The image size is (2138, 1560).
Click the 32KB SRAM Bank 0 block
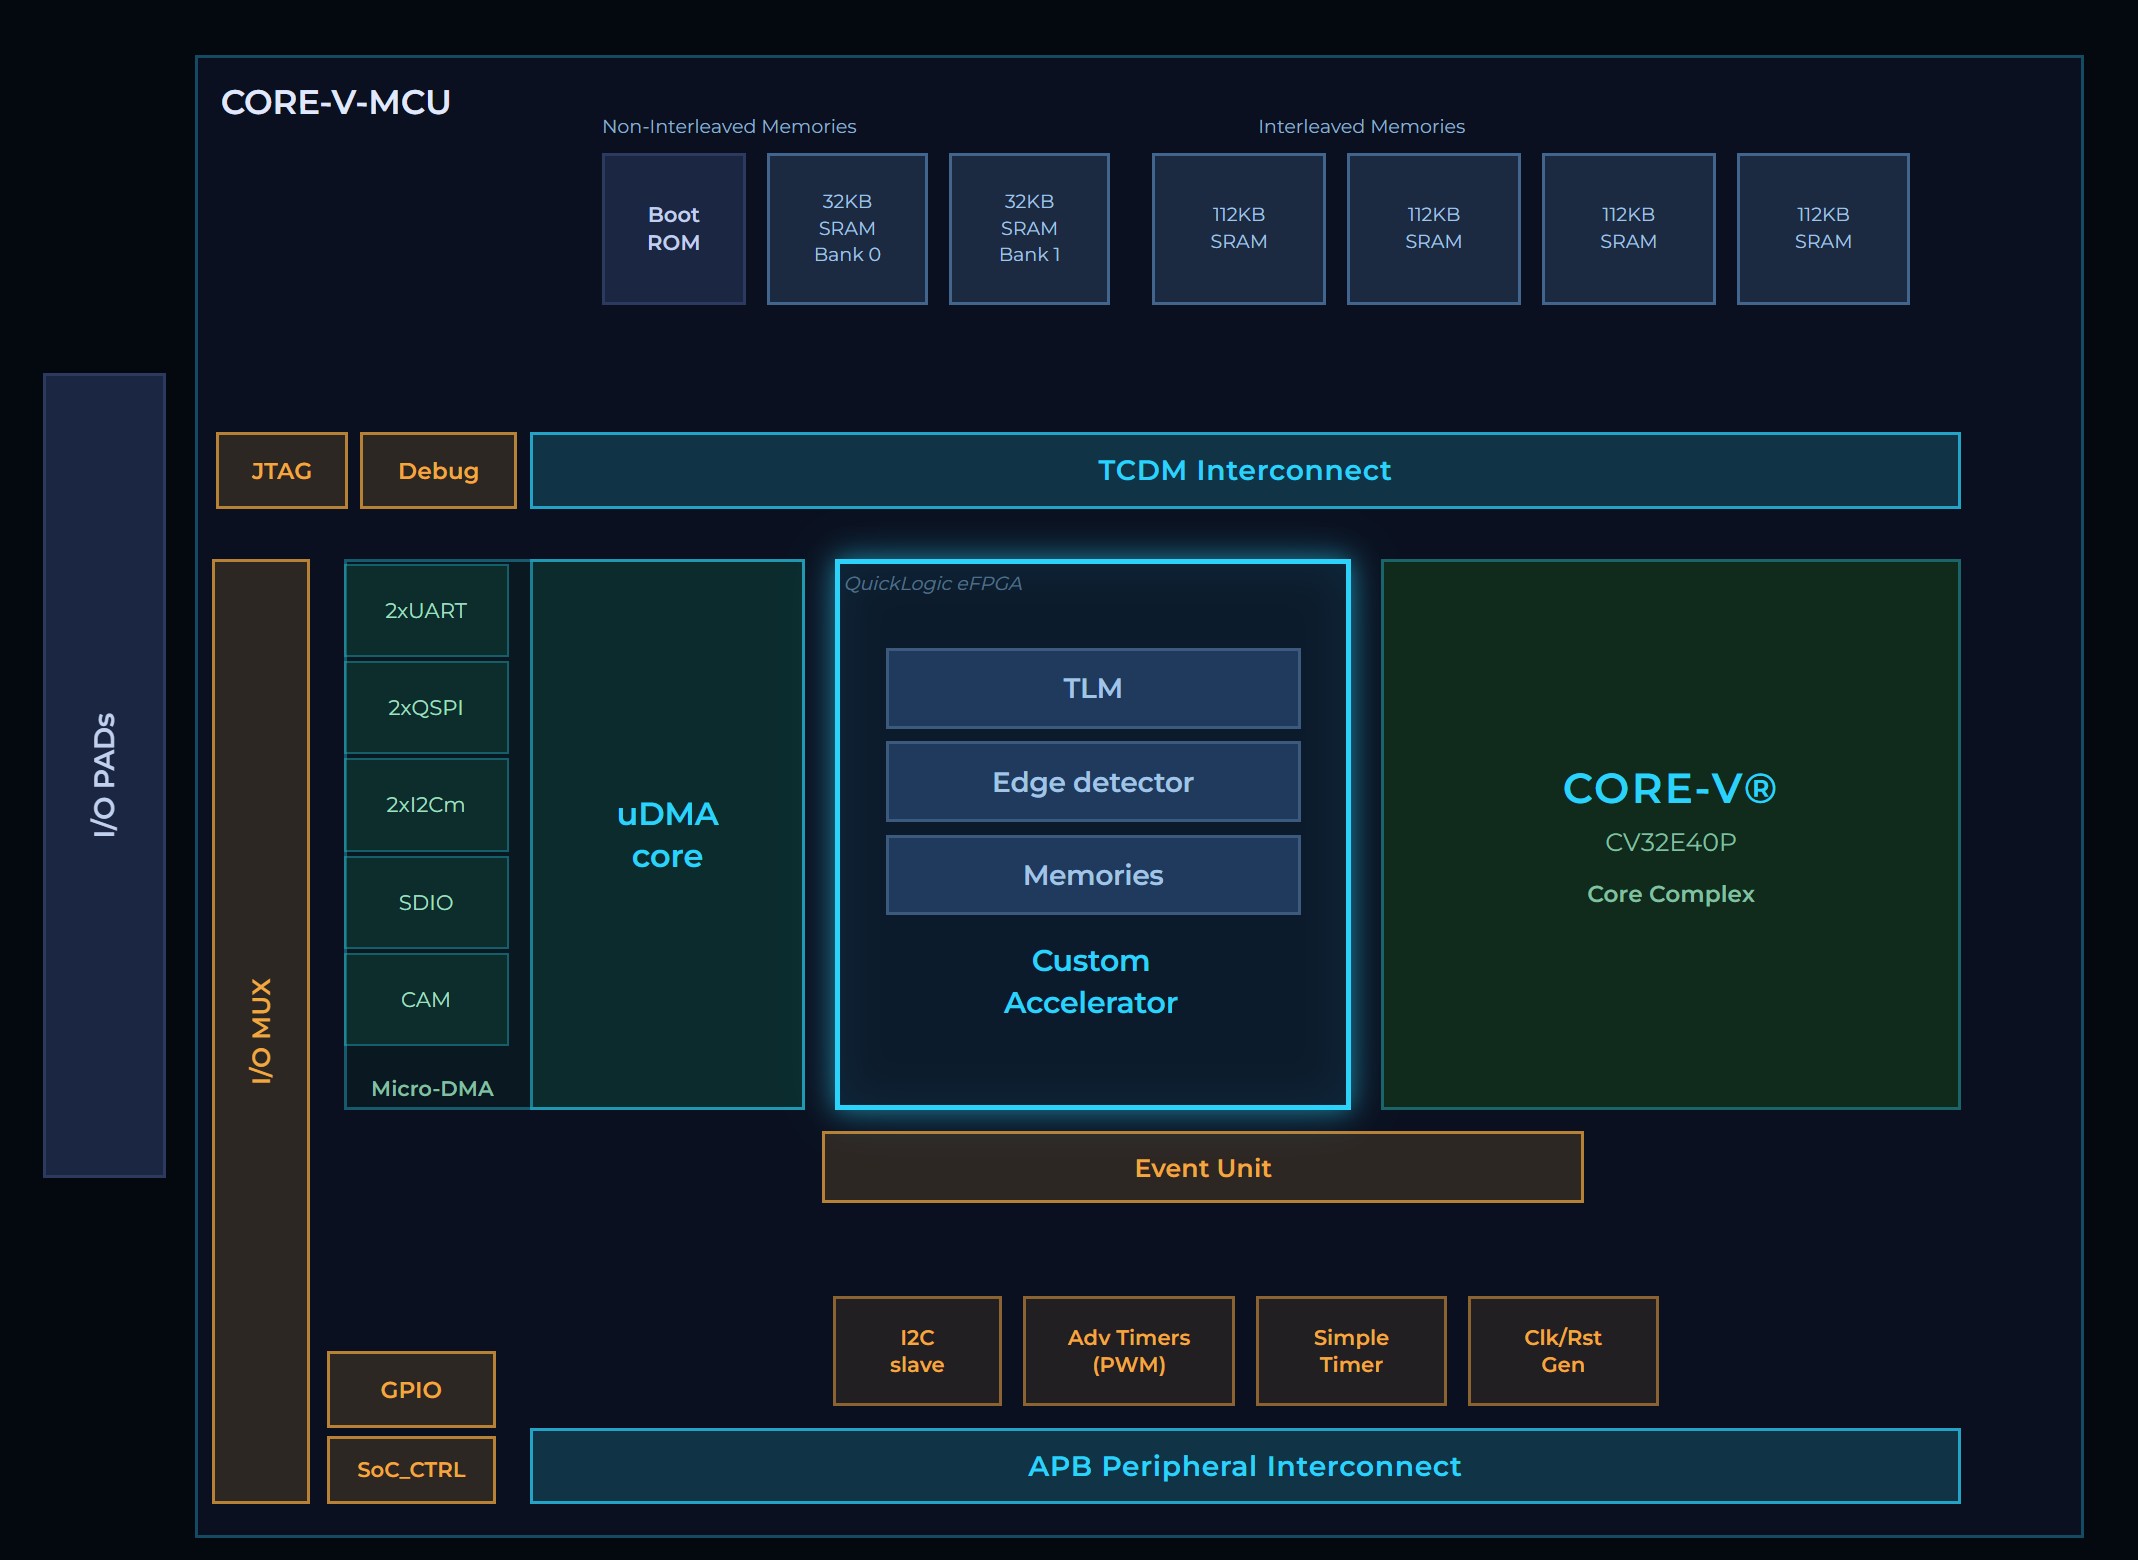tap(846, 228)
